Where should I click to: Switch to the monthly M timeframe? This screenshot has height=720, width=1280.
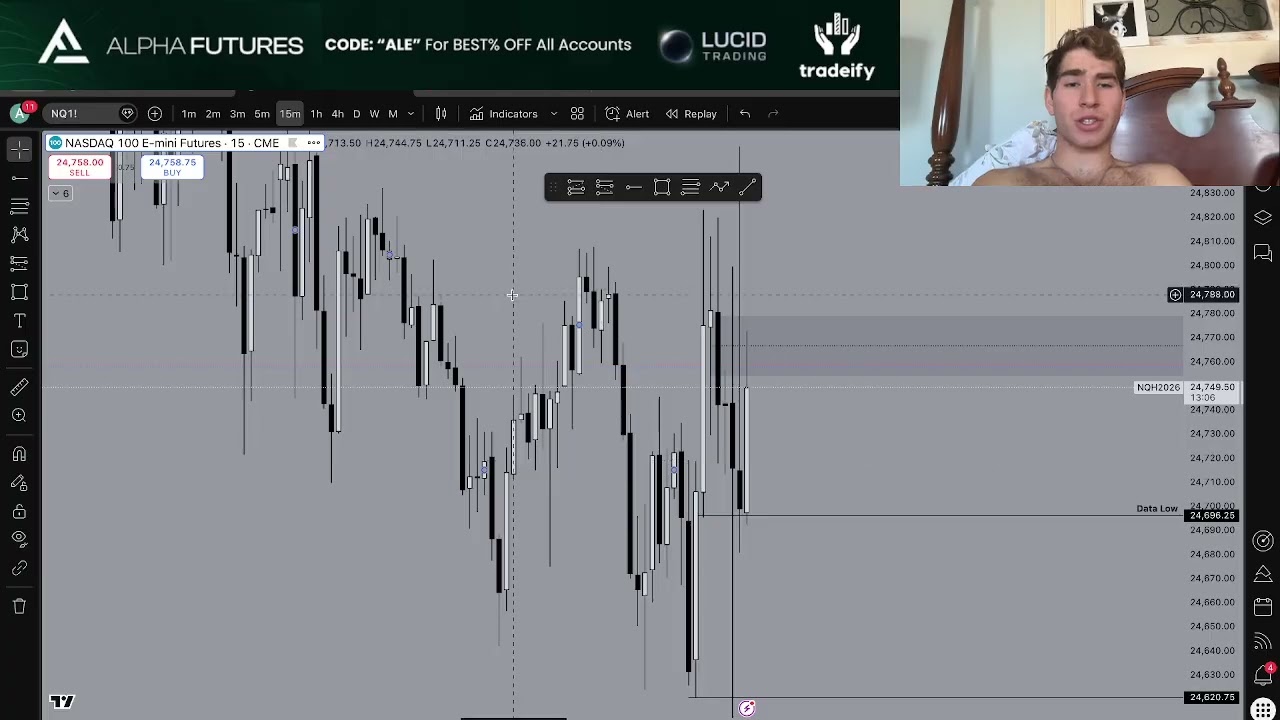(x=393, y=114)
